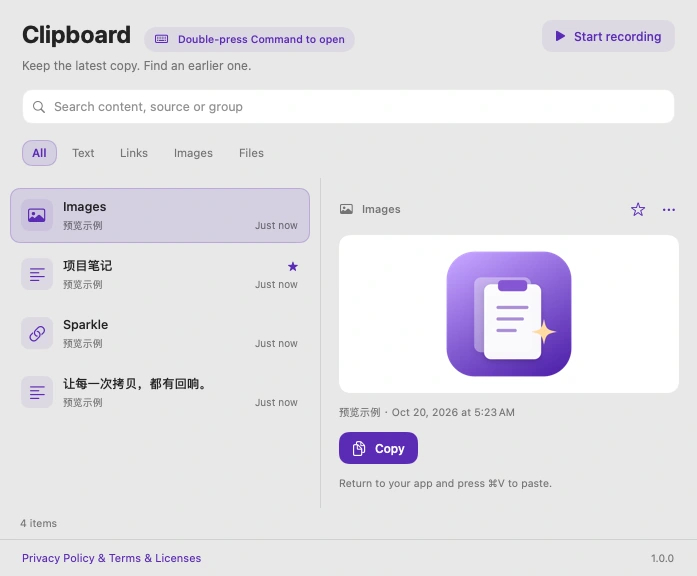
Task: Open the three-dot more options menu
Action: [669, 209]
